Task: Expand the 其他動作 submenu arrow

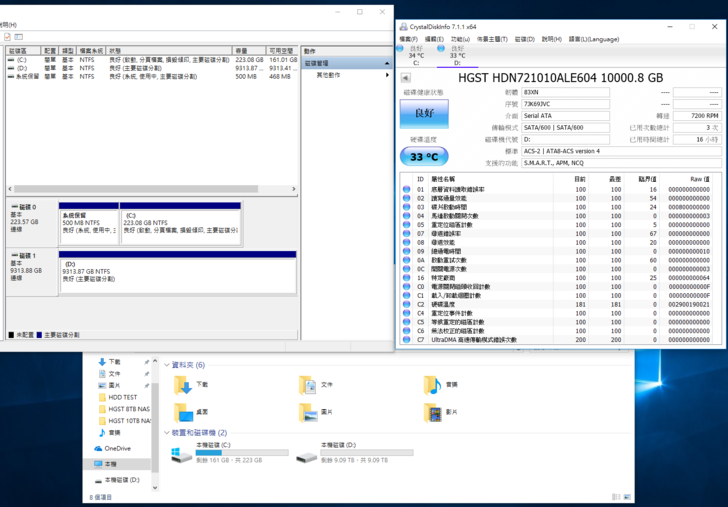Action: [388, 75]
